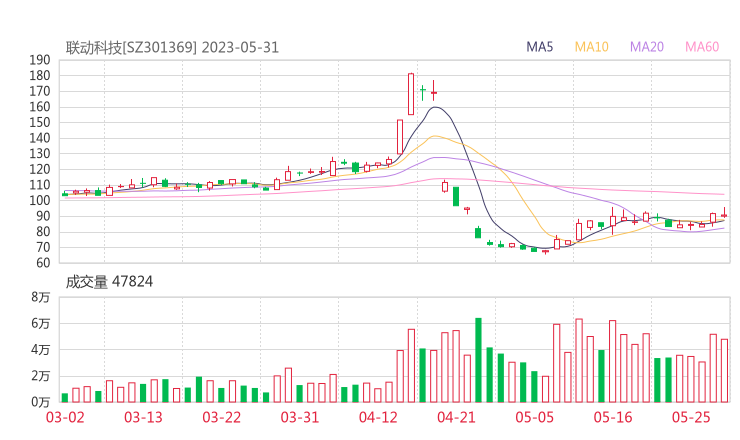740x440 pixels.
Task: Click the 05-25 date axis label
Action: [x=691, y=417]
